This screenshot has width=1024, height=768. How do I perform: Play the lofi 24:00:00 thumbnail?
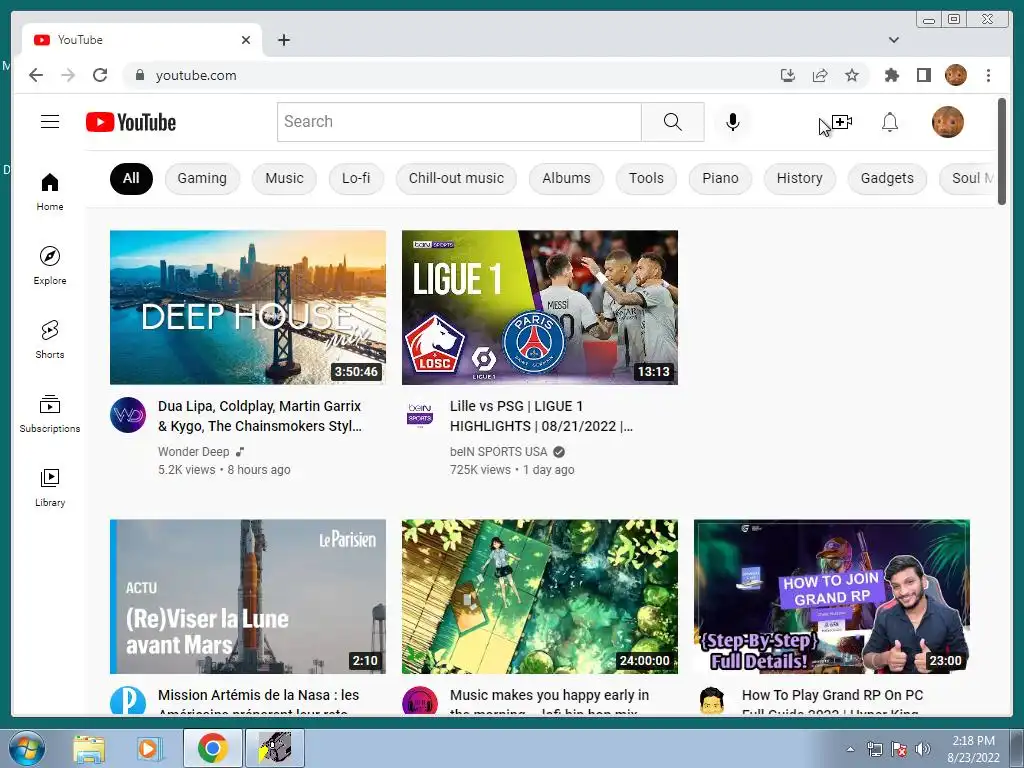pos(539,596)
